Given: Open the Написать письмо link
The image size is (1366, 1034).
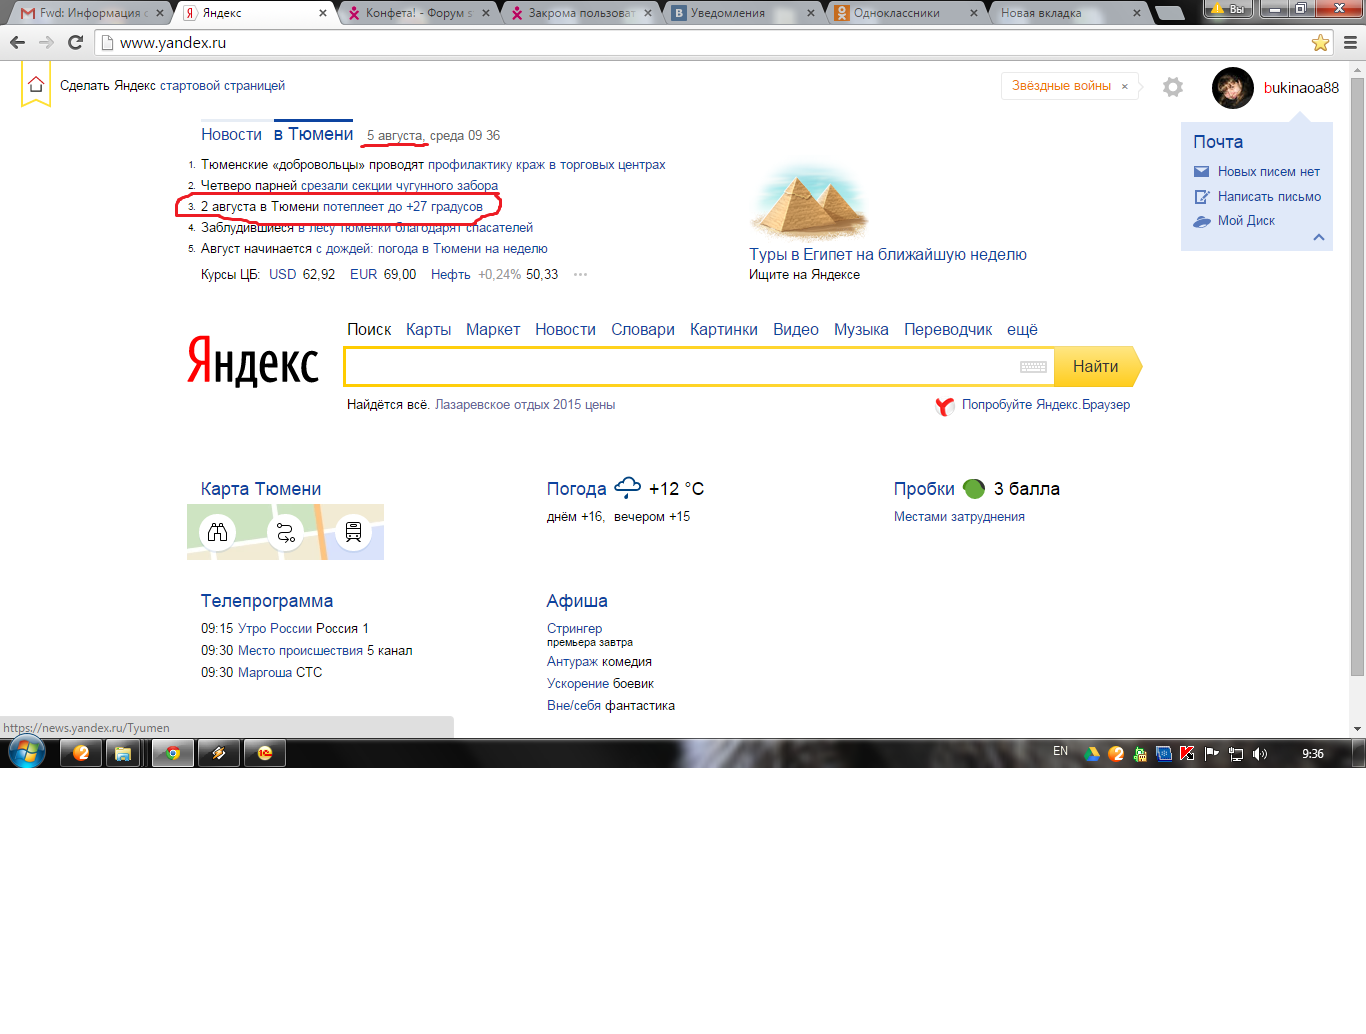Looking at the screenshot, I should (1269, 197).
